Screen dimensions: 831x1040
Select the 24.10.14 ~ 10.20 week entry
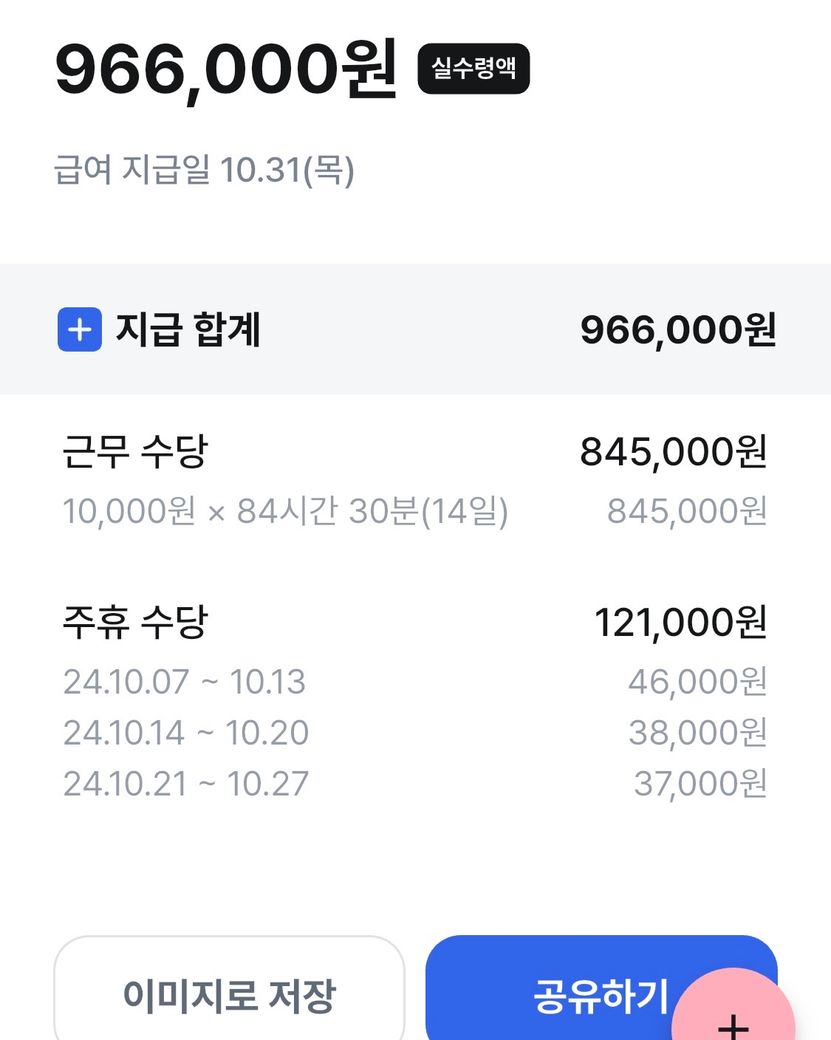pyautogui.click(x=186, y=733)
